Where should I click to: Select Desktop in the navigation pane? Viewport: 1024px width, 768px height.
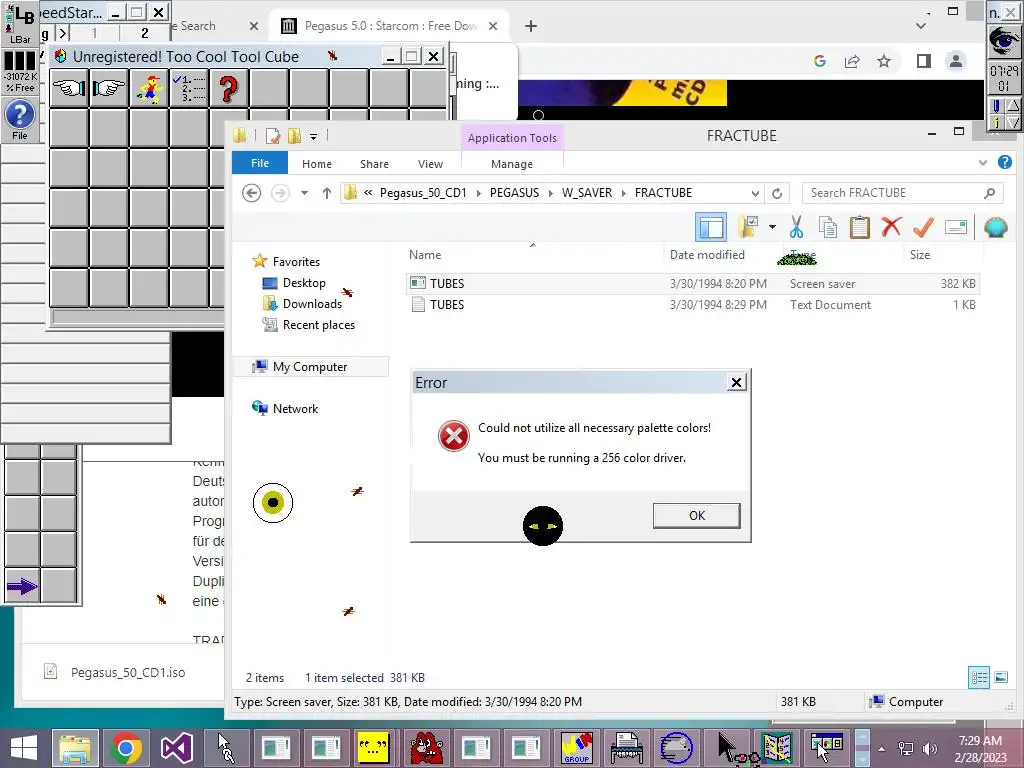coord(304,283)
